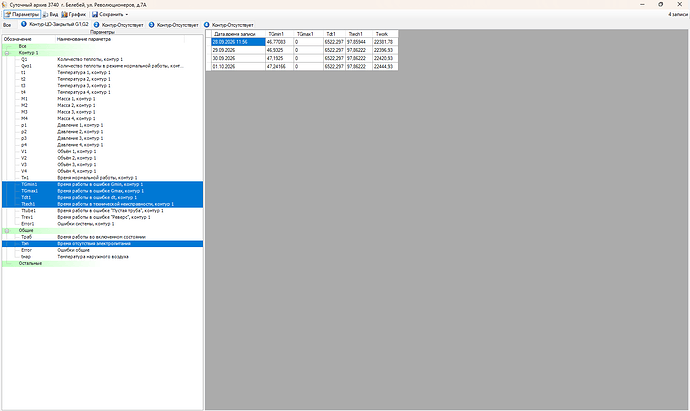
Task: Select the Все row in the parameter tree
Action: 102,46
